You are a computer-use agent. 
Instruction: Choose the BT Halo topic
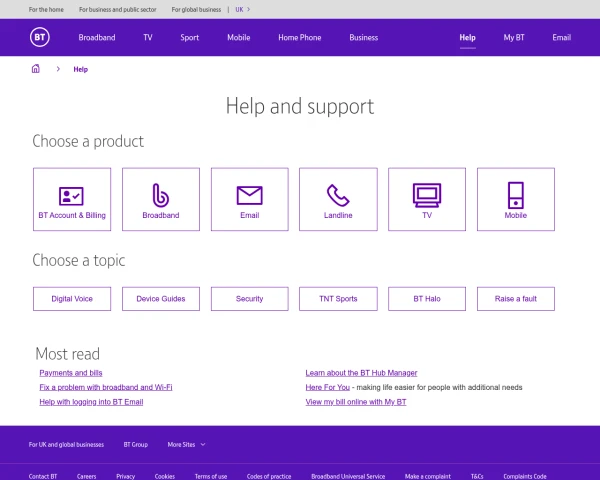click(427, 299)
